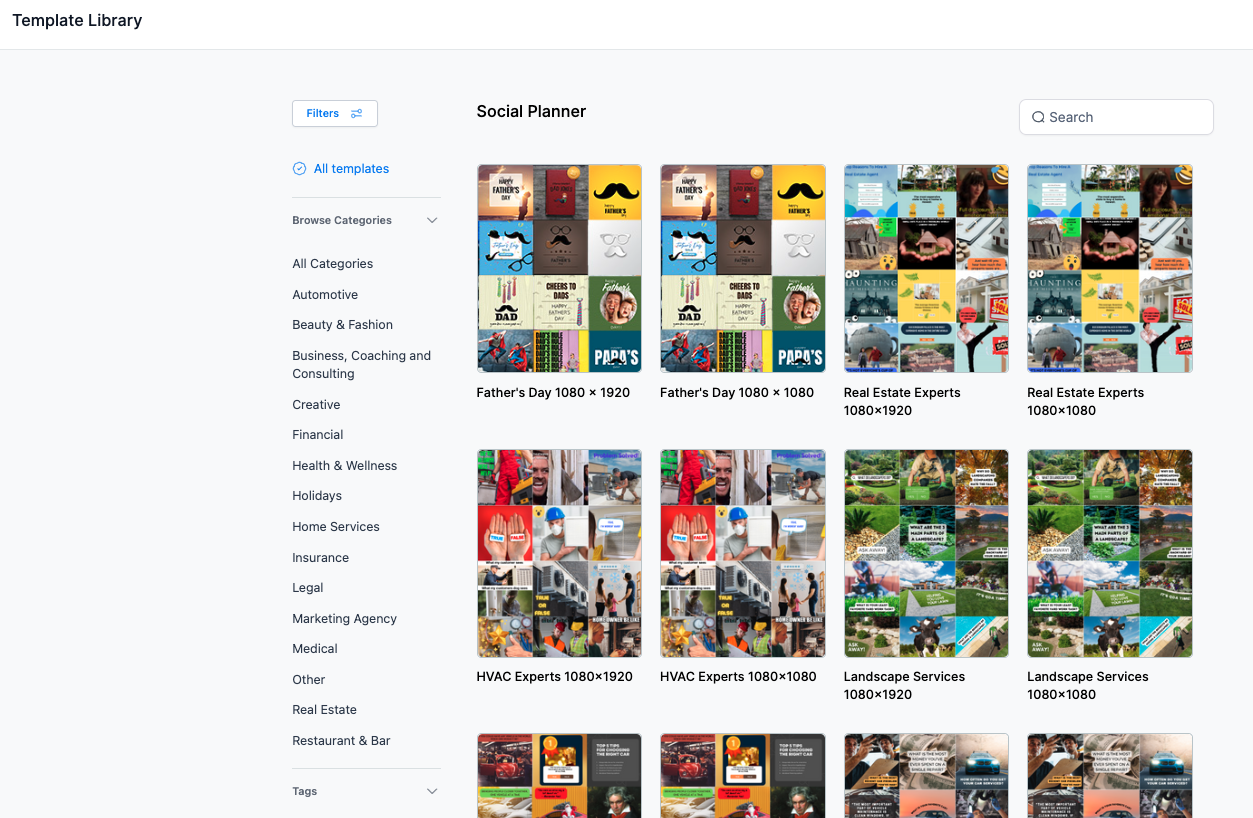Viewport: 1253px width, 818px height.
Task: Open HVAC Experts 1080×1080 thumbnail
Action: [743, 553]
